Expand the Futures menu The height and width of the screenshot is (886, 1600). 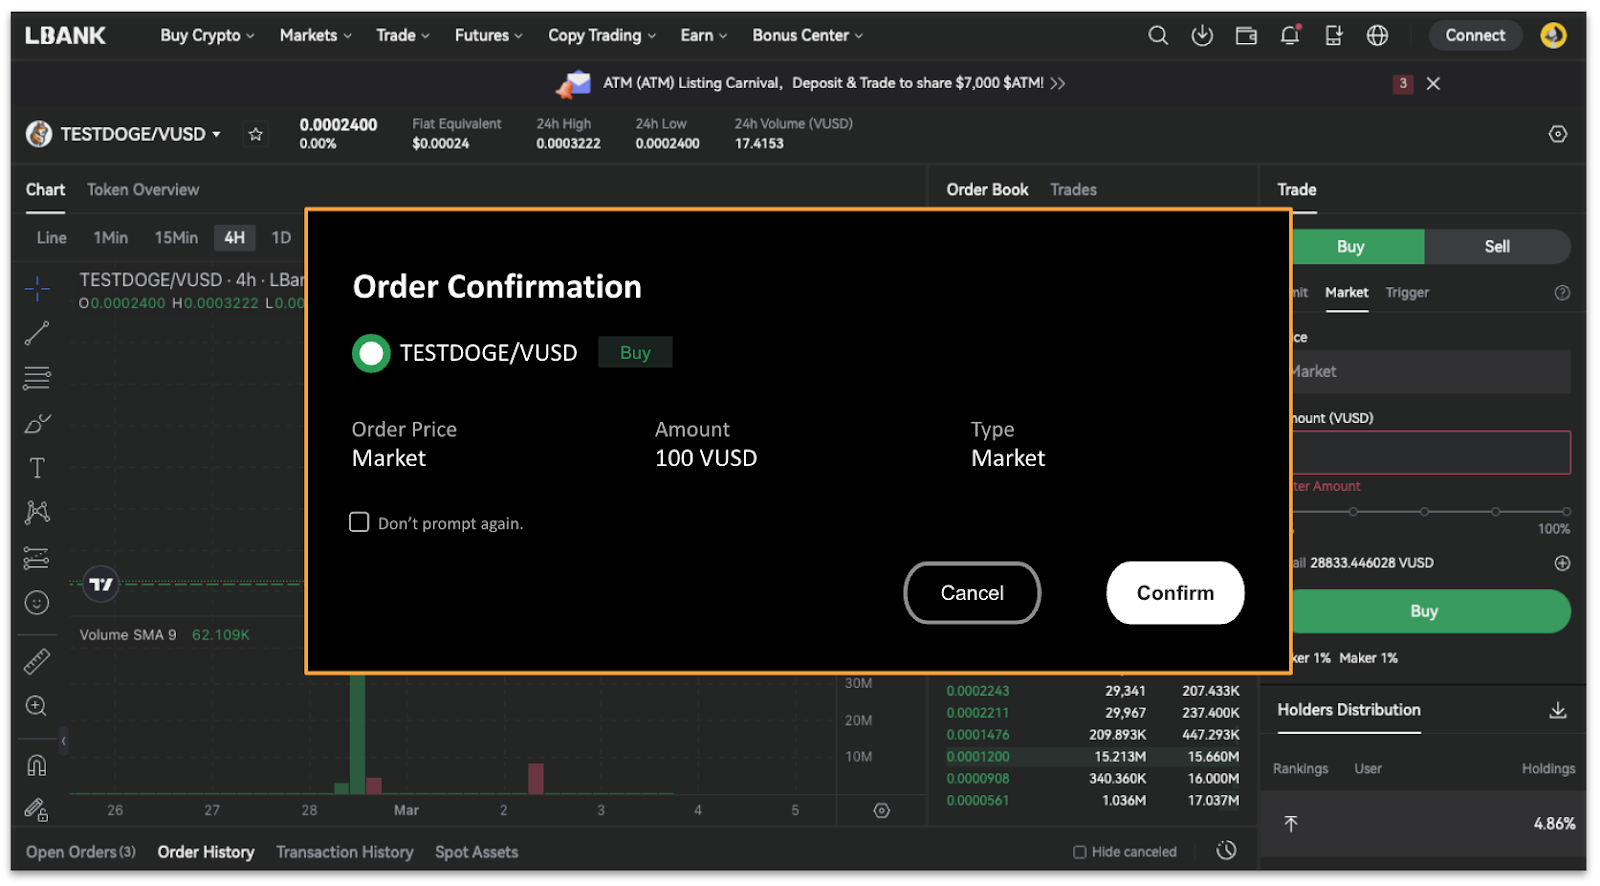(489, 36)
